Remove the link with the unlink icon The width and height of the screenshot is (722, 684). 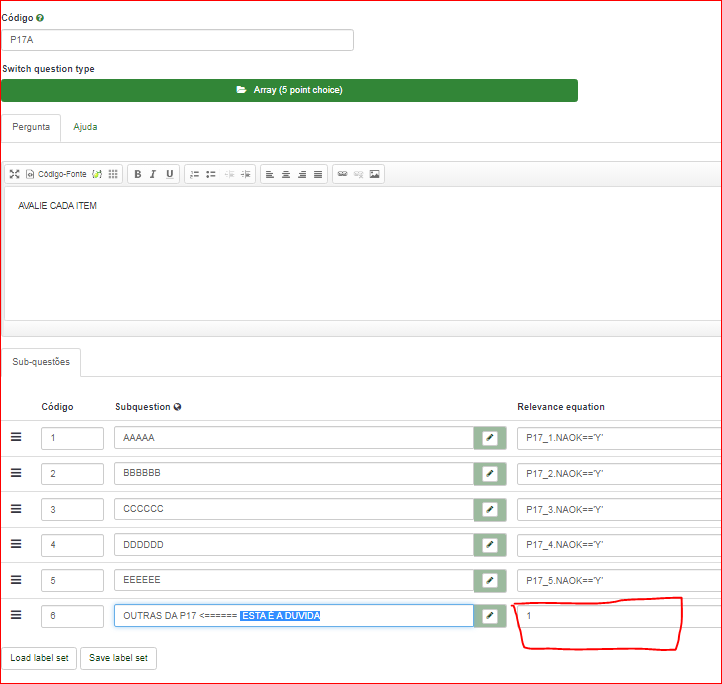click(x=358, y=174)
